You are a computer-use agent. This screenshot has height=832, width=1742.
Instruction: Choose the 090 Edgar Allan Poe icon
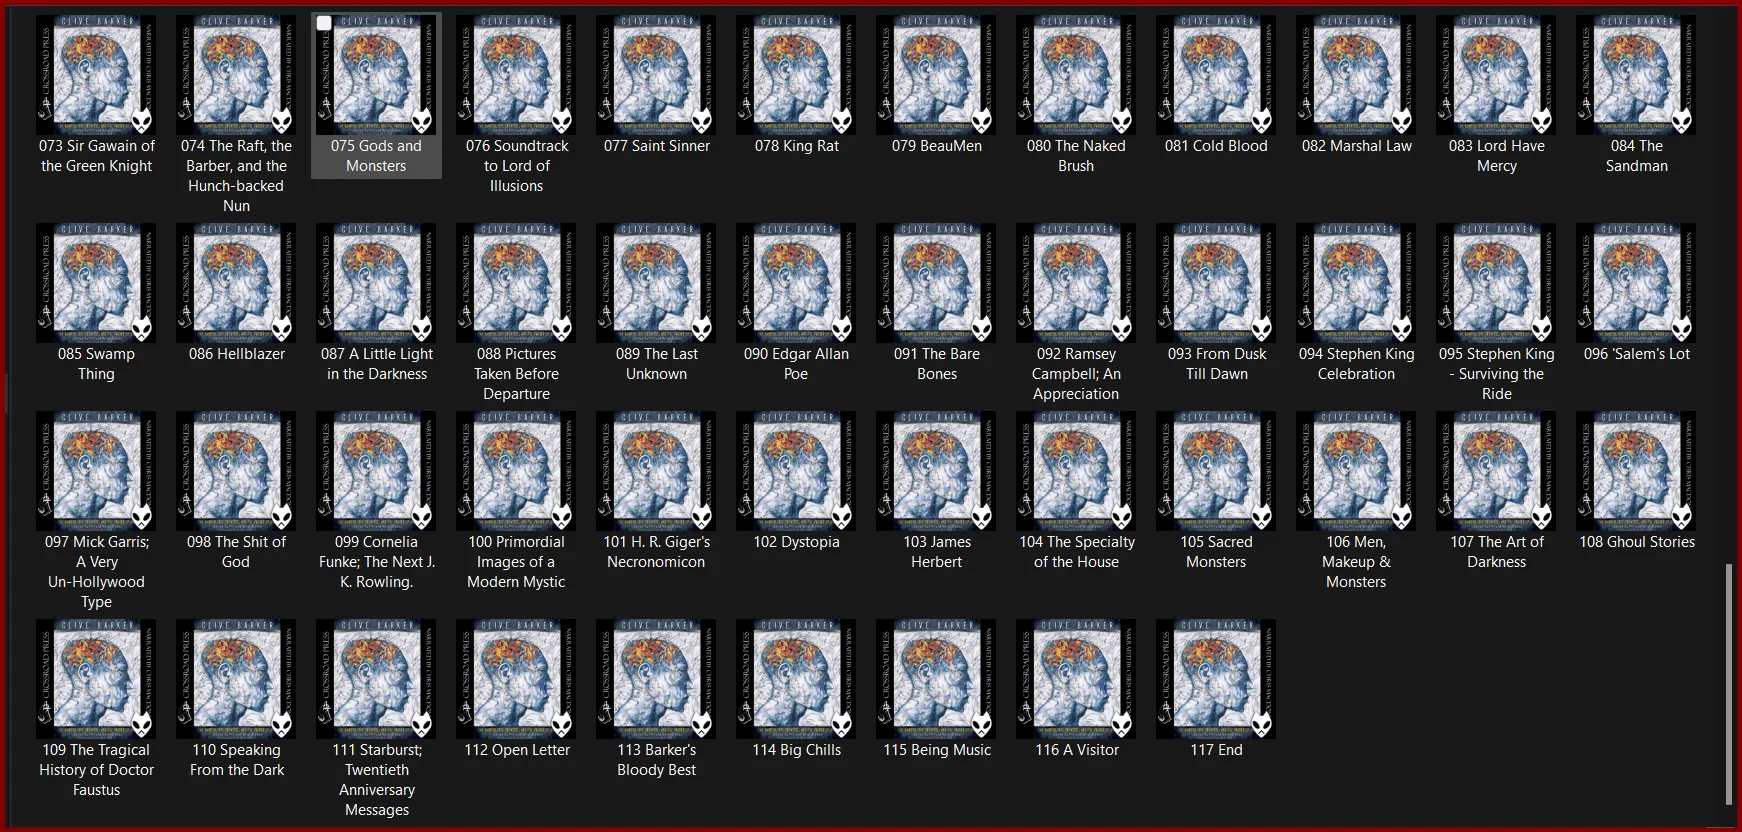[796, 283]
